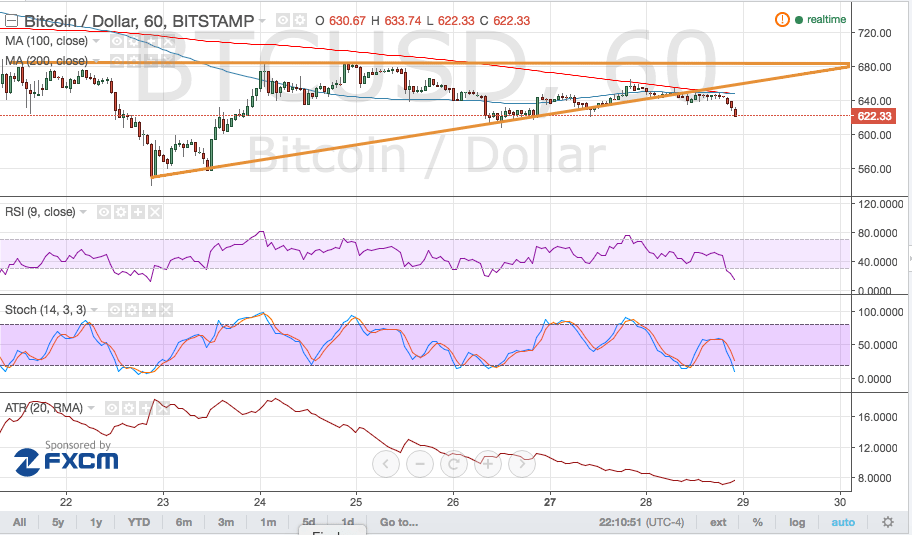
Task: Click the Go to... button
Action: (x=399, y=523)
